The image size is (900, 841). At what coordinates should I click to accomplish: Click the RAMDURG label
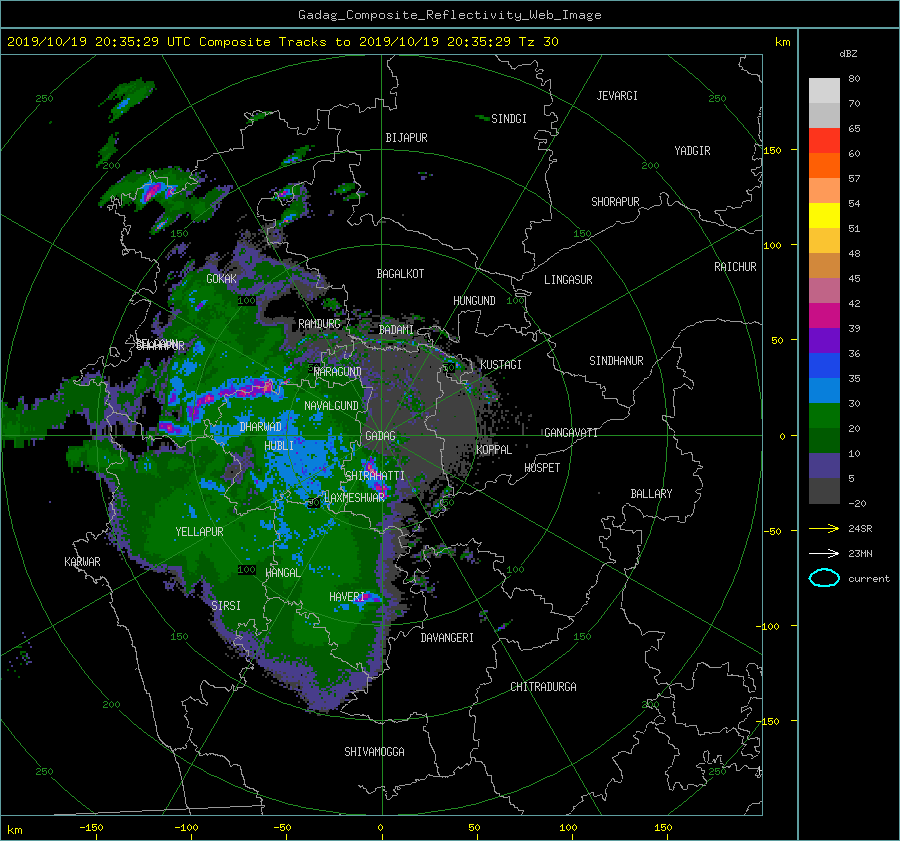[x=319, y=324]
